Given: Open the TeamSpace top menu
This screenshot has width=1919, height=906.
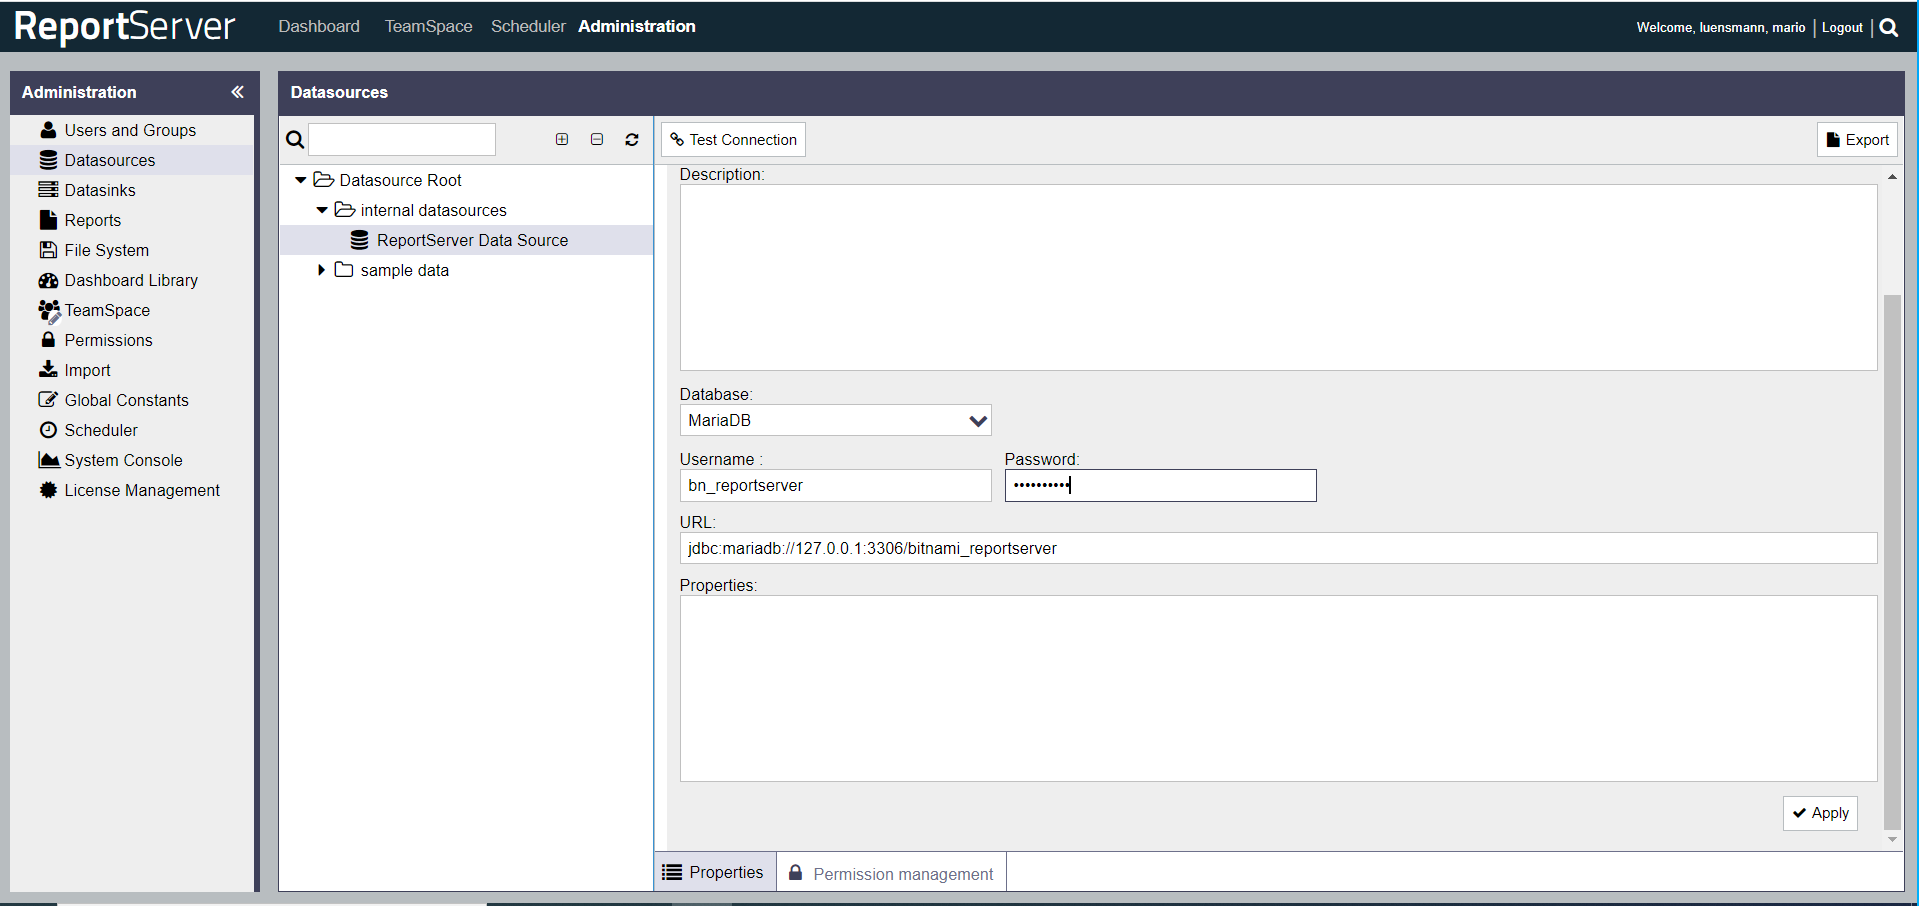Looking at the screenshot, I should [x=428, y=26].
